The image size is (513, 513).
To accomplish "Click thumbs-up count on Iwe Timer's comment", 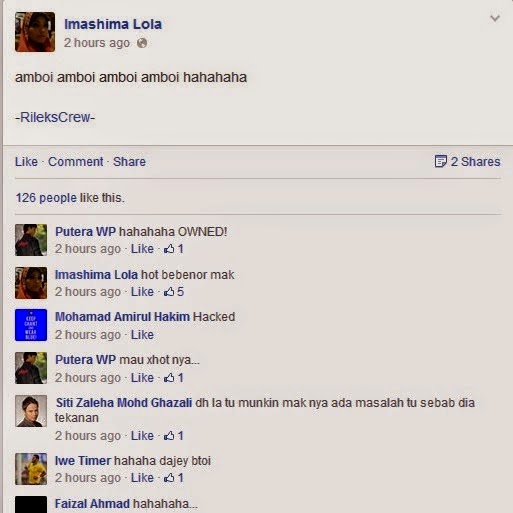I will click(x=173, y=478).
